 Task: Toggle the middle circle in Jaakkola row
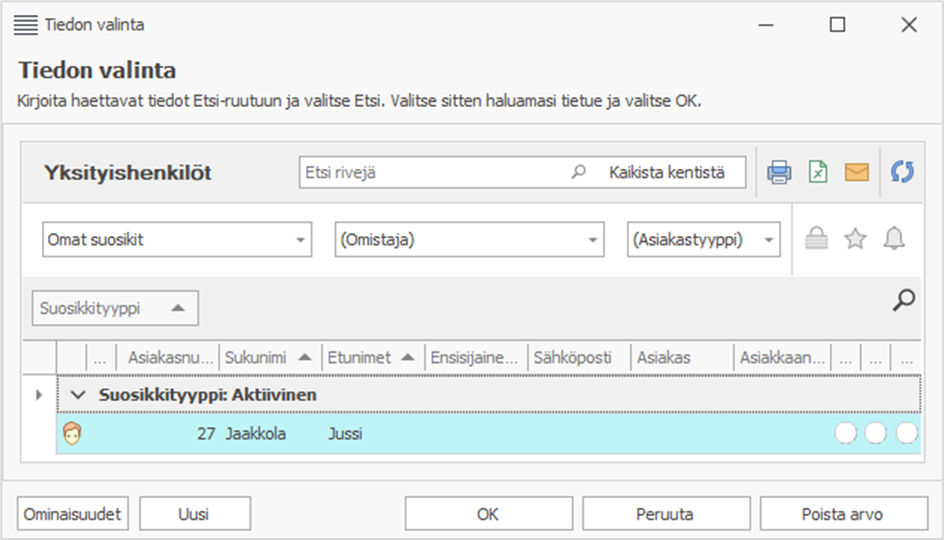coord(876,434)
